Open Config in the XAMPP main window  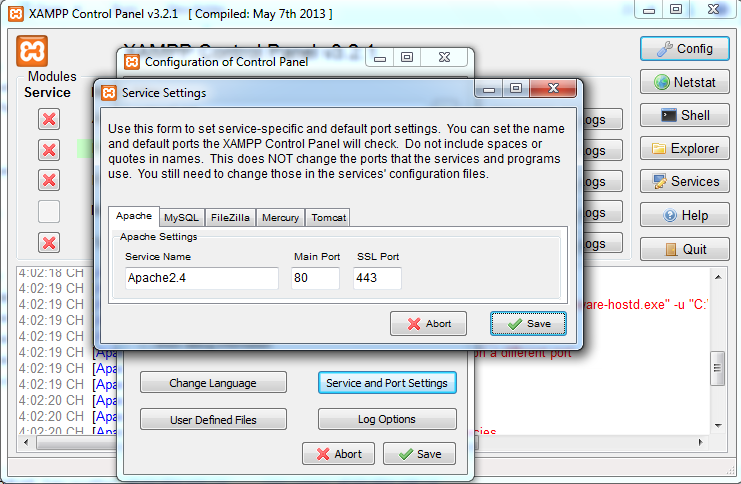coord(684,48)
